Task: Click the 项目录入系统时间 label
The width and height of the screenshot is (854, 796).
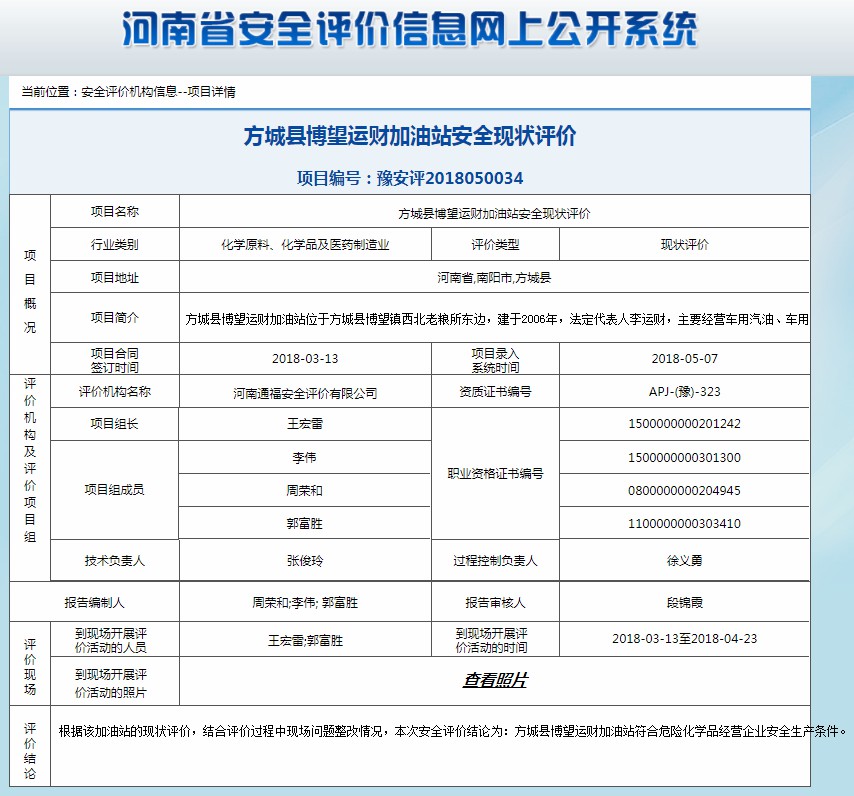Action: (x=495, y=360)
